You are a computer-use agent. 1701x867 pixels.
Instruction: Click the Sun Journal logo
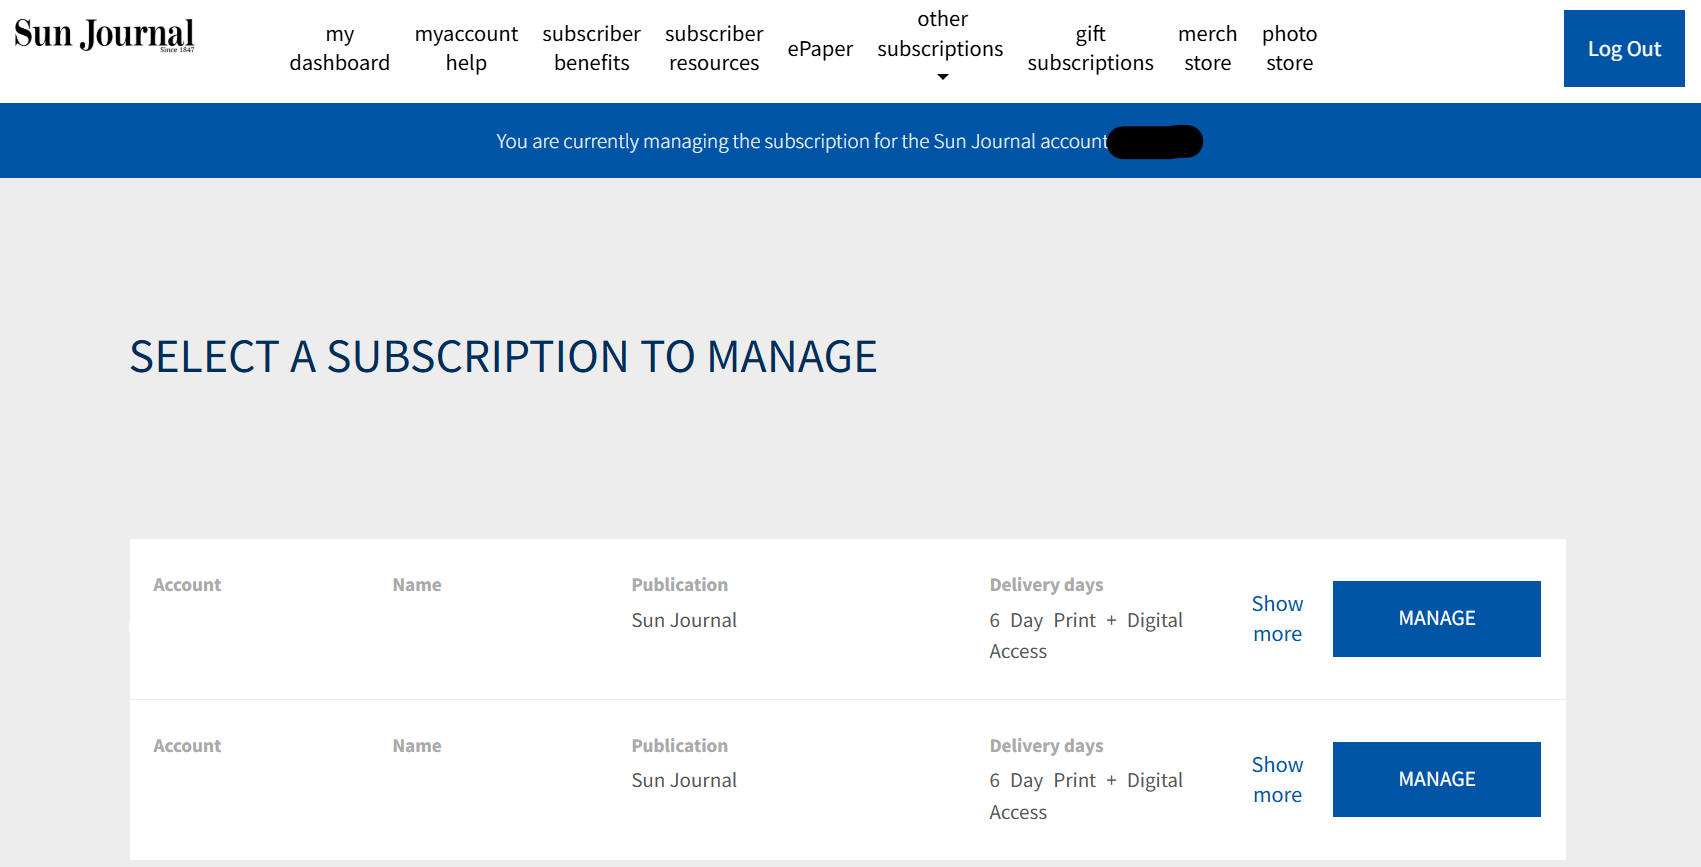tap(104, 35)
